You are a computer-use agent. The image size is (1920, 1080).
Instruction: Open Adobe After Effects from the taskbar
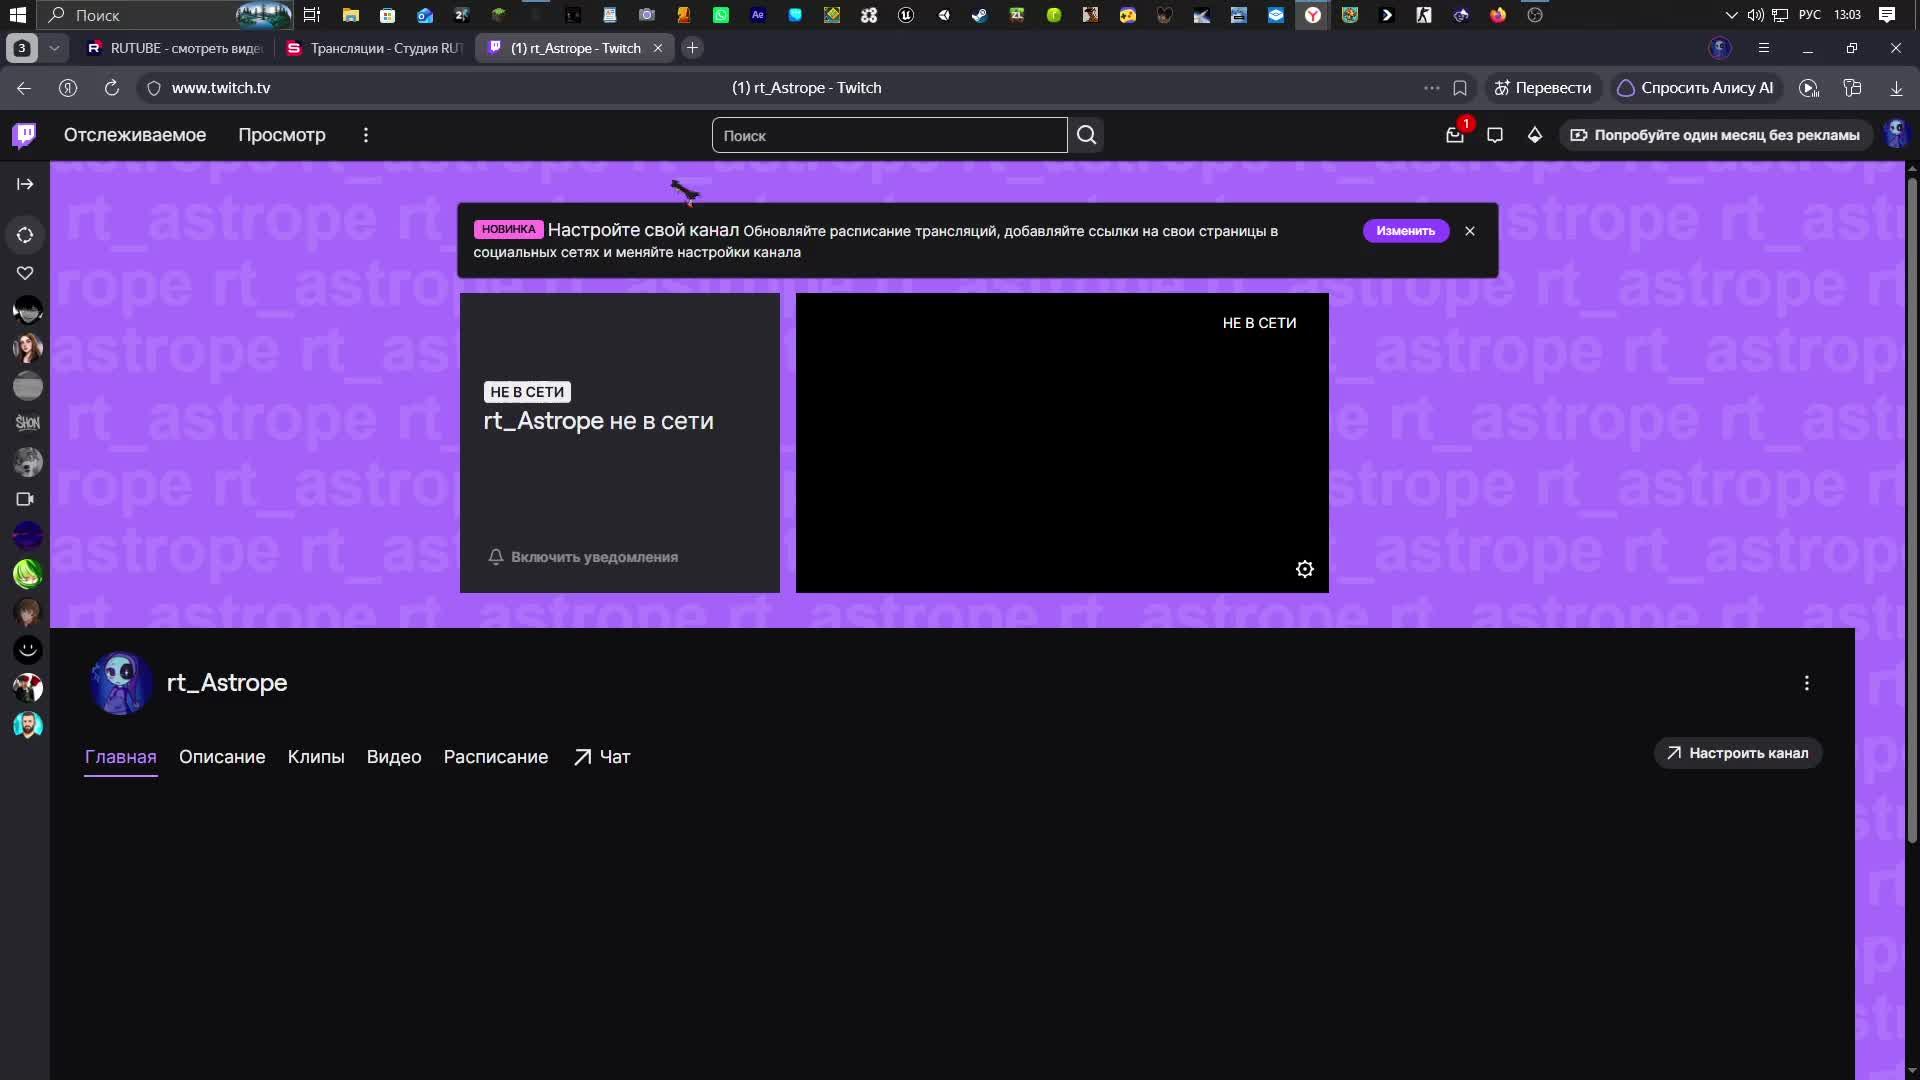pyautogui.click(x=758, y=15)
